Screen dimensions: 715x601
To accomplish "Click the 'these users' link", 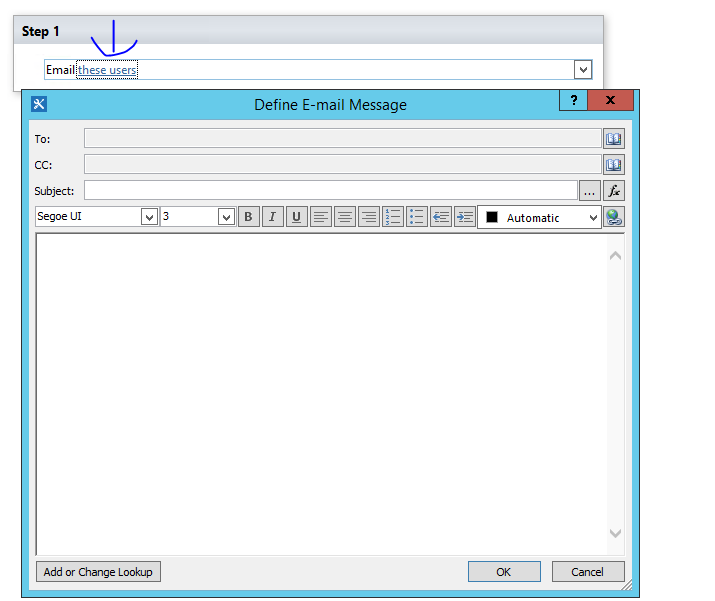I will [x=107, y=70].
